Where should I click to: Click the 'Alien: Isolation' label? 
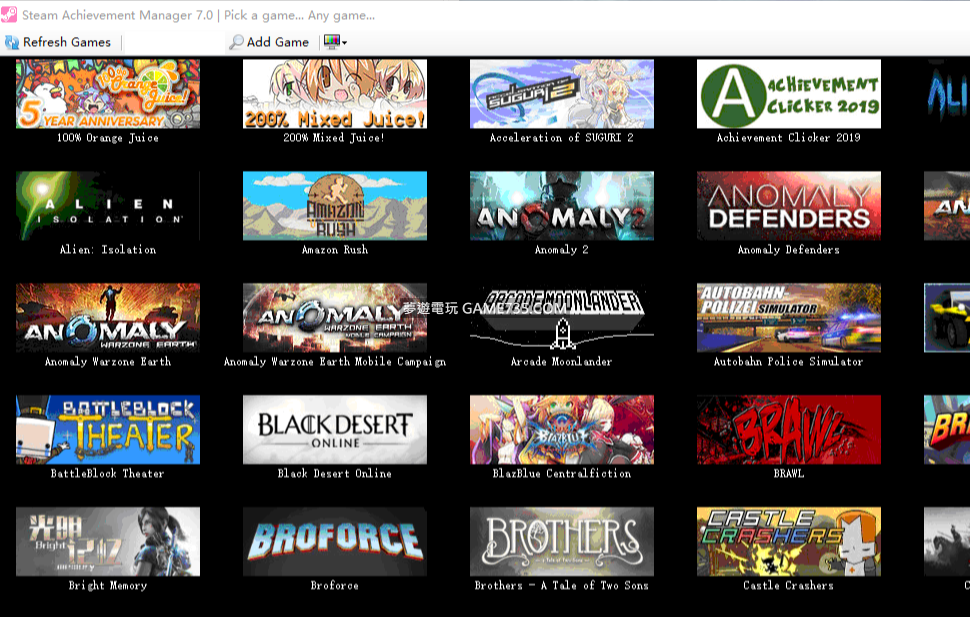click(108, 250)
